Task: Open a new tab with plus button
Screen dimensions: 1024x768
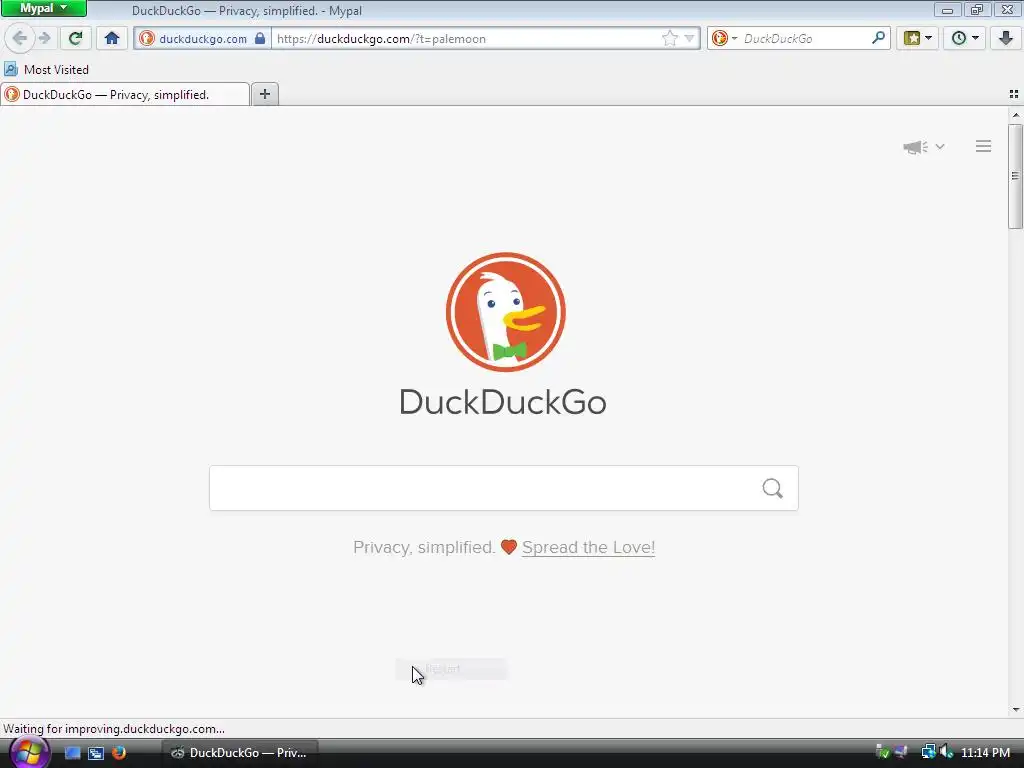Action: tap(264, 94)
